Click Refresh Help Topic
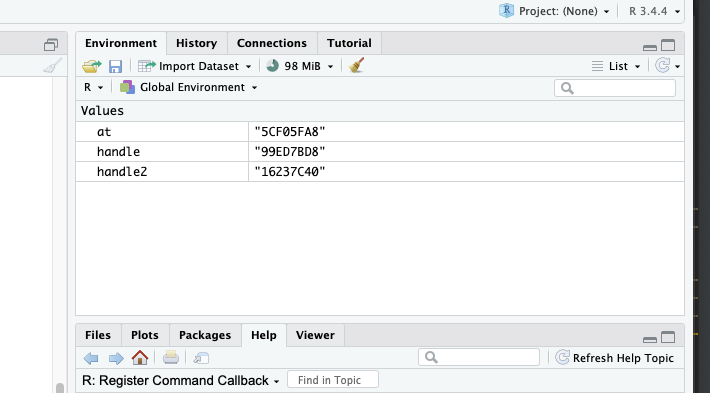This screenshot has height=393, width=710. (615, 358)
